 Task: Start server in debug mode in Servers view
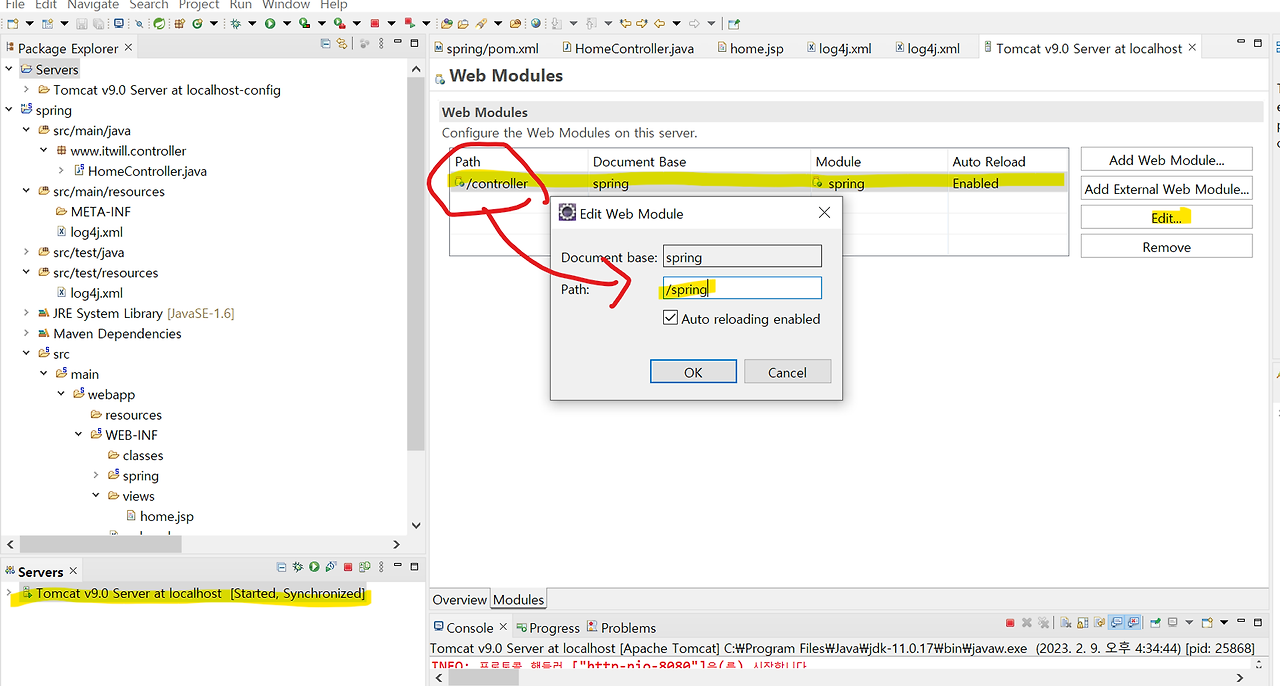298,567
